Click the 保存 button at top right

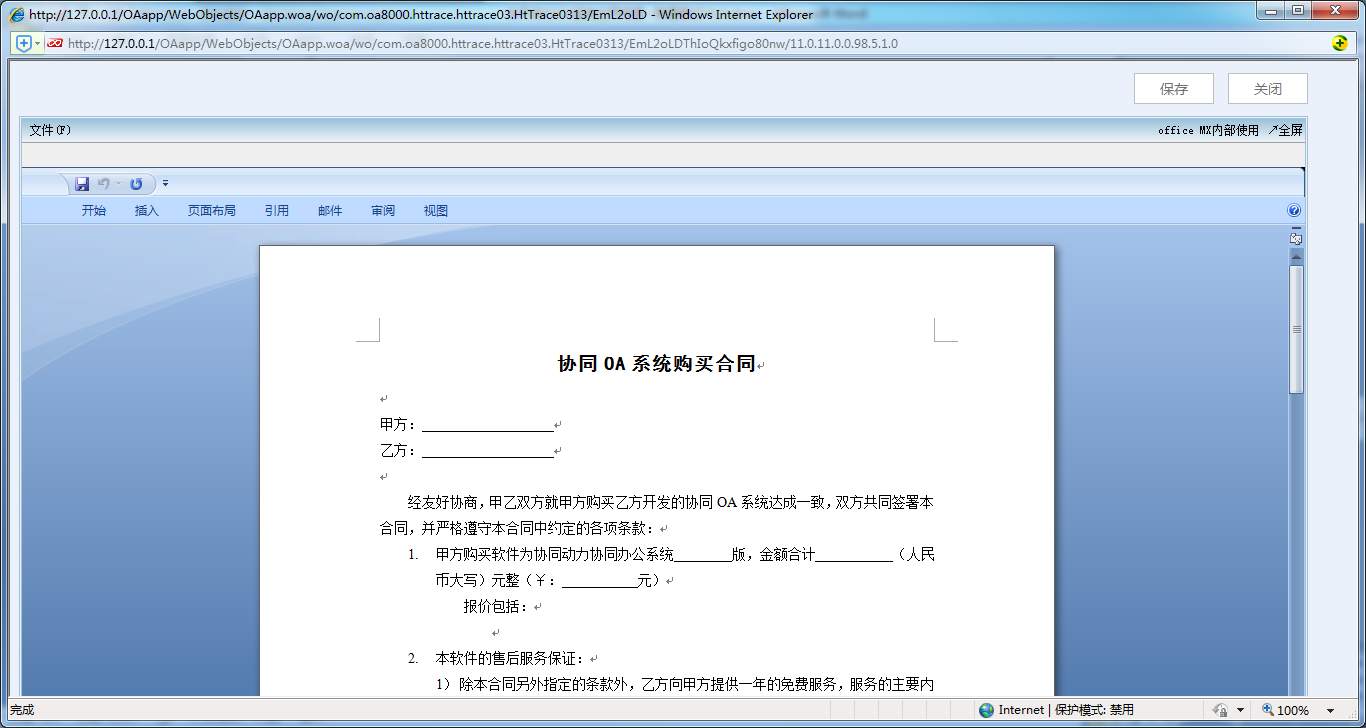click(1173, 88)
